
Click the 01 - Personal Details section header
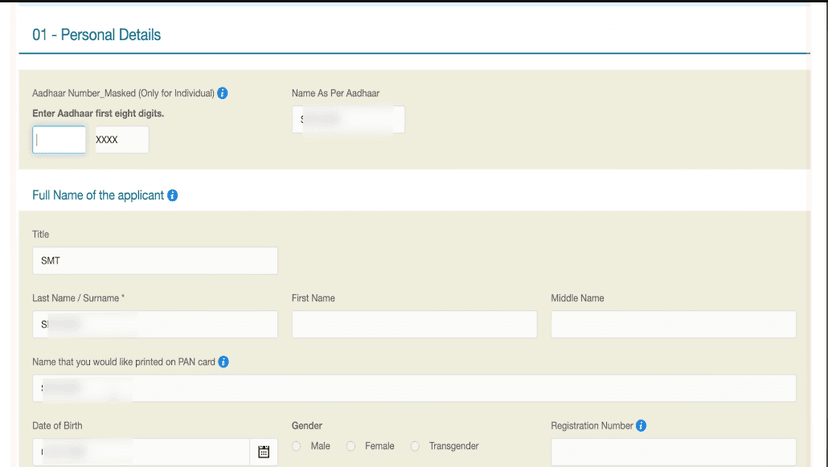point(96,35)
